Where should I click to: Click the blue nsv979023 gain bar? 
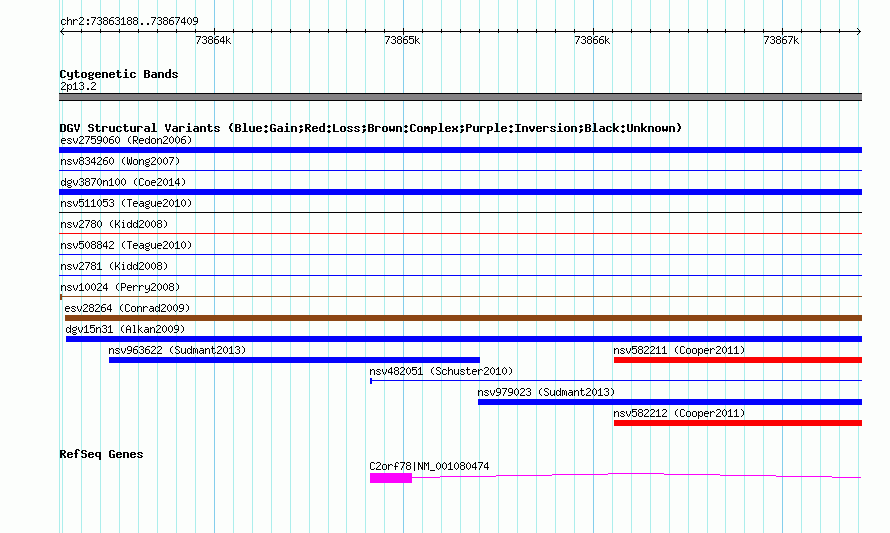click(670, 402)
